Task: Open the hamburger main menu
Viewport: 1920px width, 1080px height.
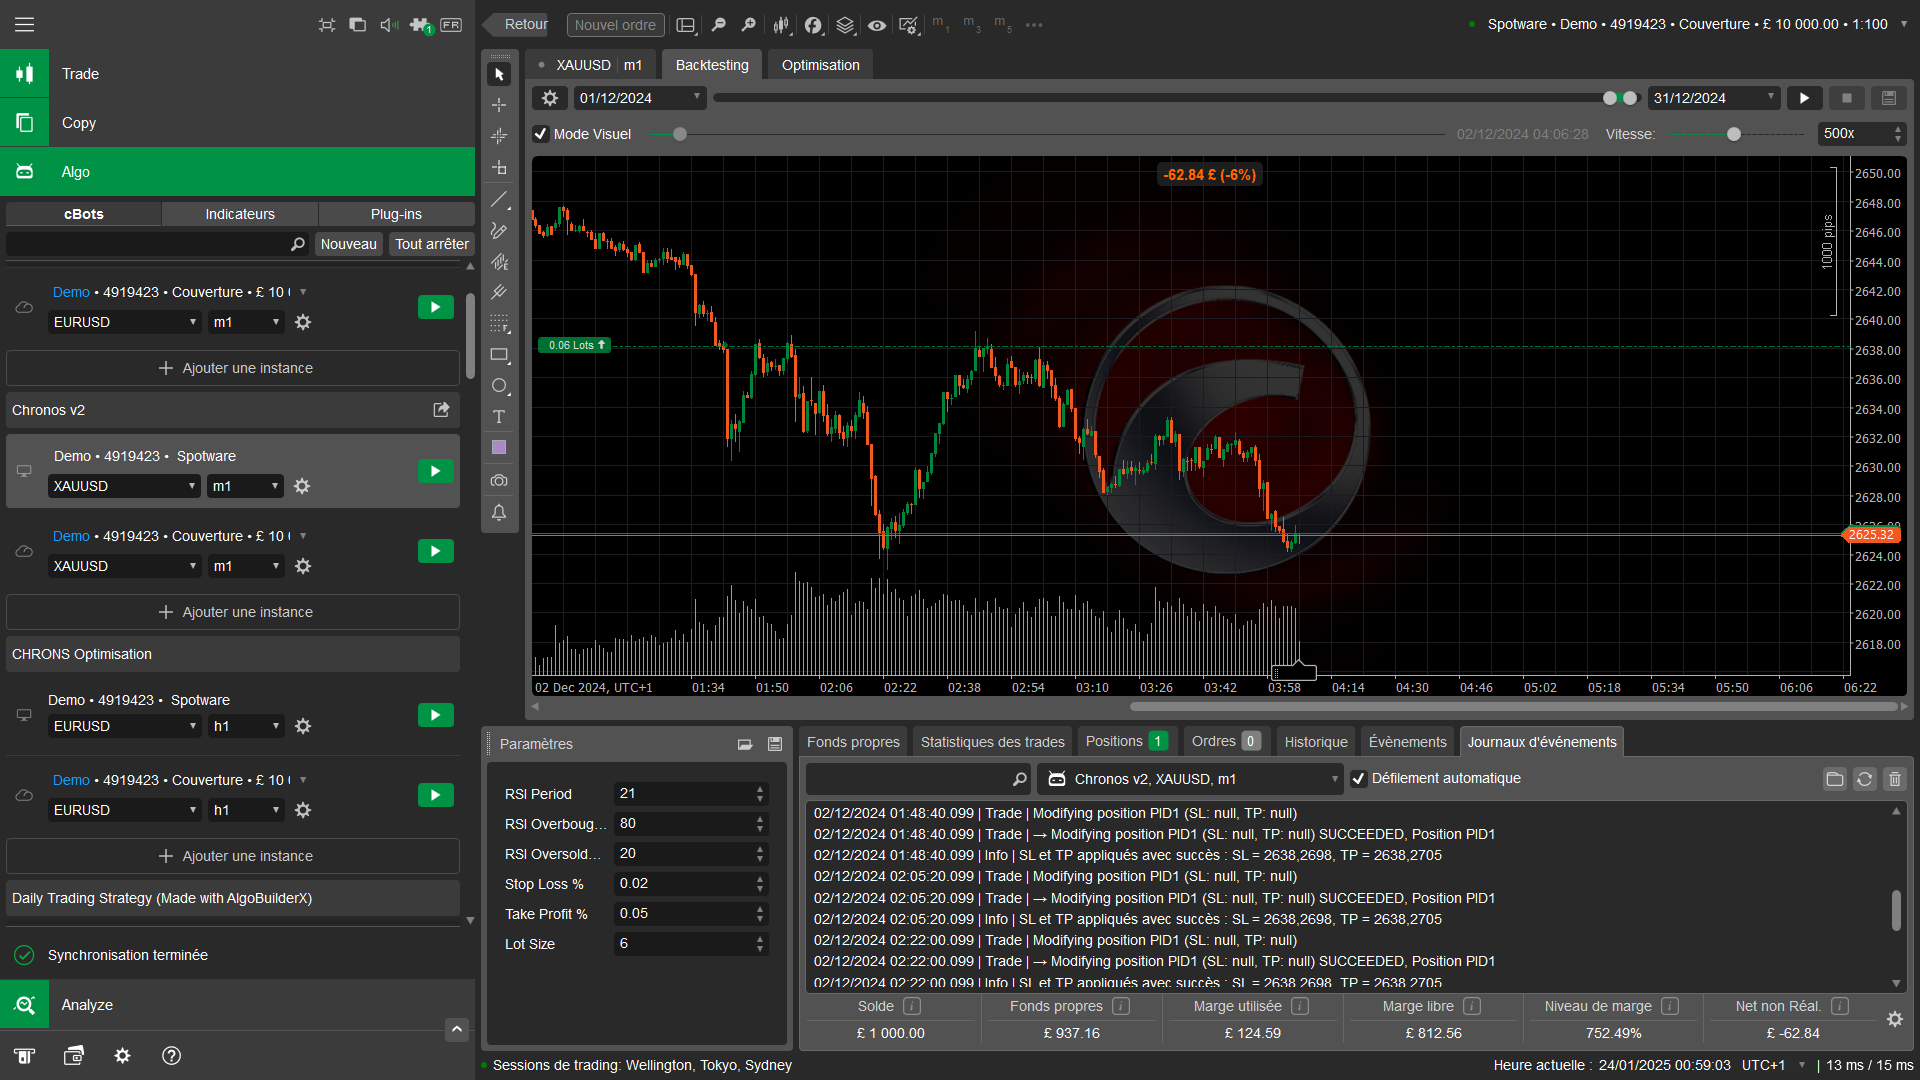Action: [24, 24]
